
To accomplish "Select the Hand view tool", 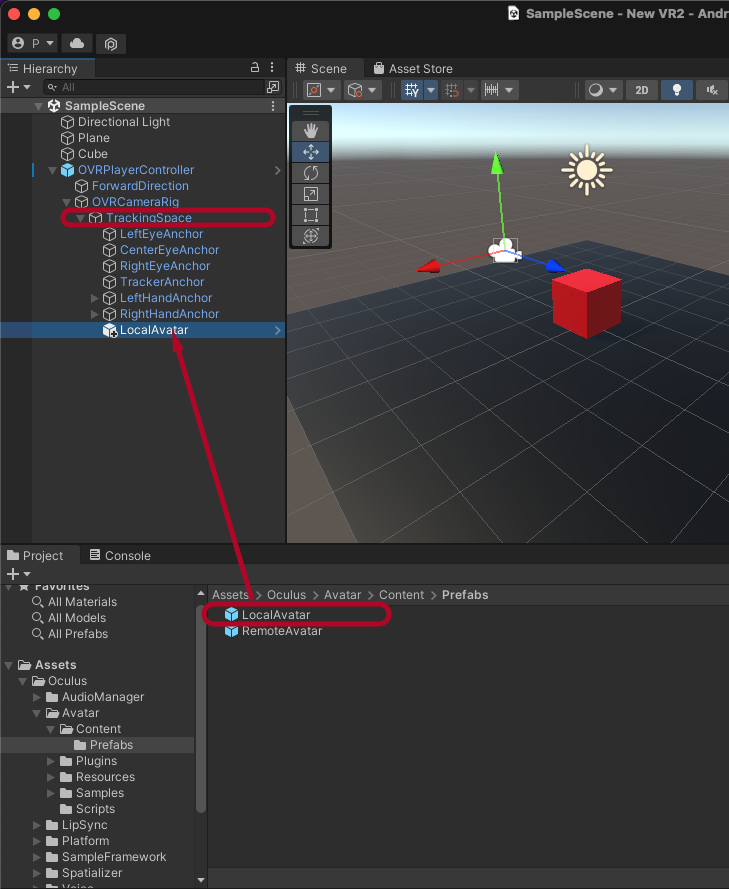I will (311, 131).
